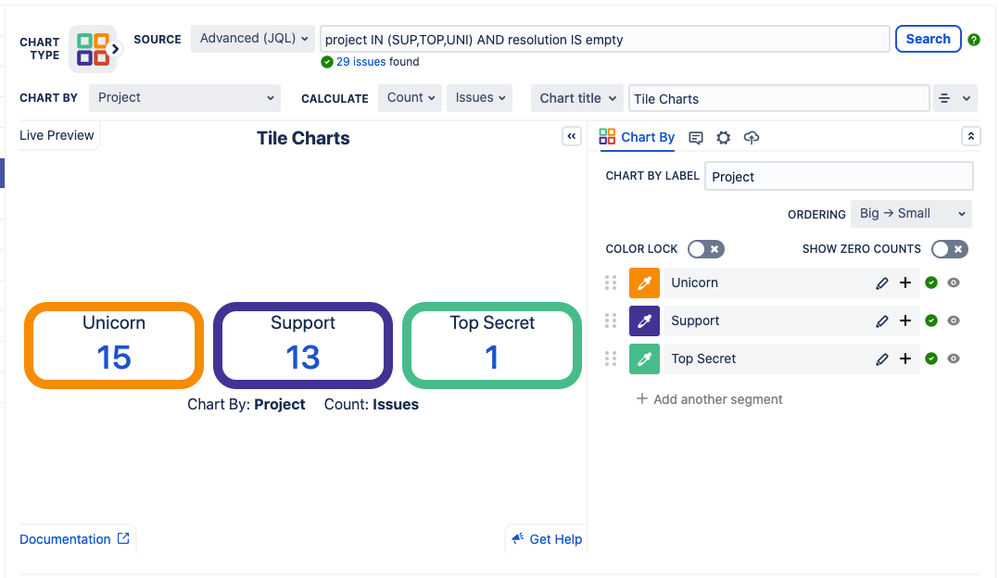Open the Chart By Project dropdown
Screen dimensions: 999x578
click(x=185, y=98)
